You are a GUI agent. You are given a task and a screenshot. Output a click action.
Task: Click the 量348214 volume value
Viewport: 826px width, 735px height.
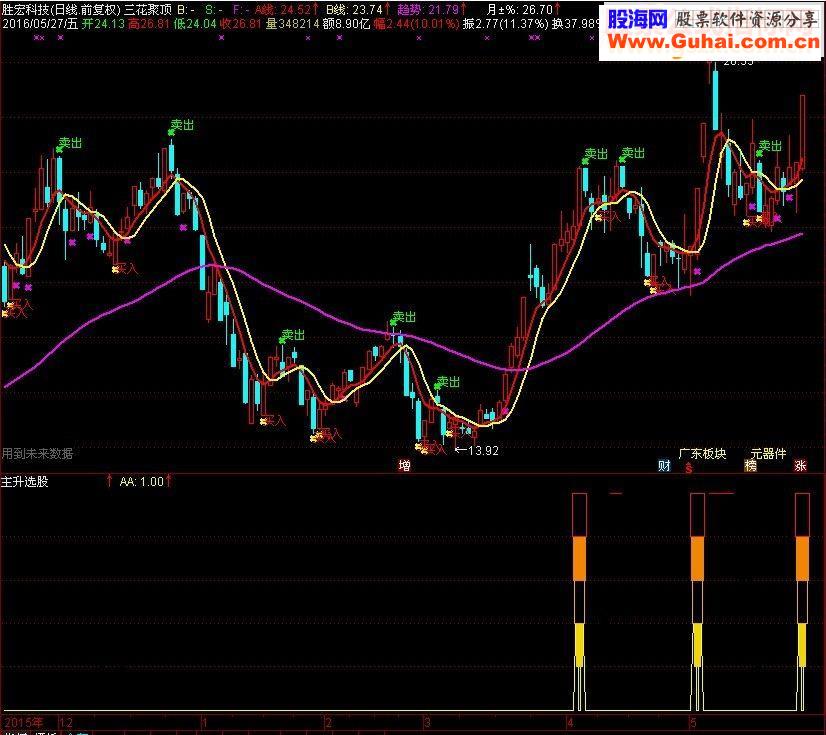click(292, 24)
